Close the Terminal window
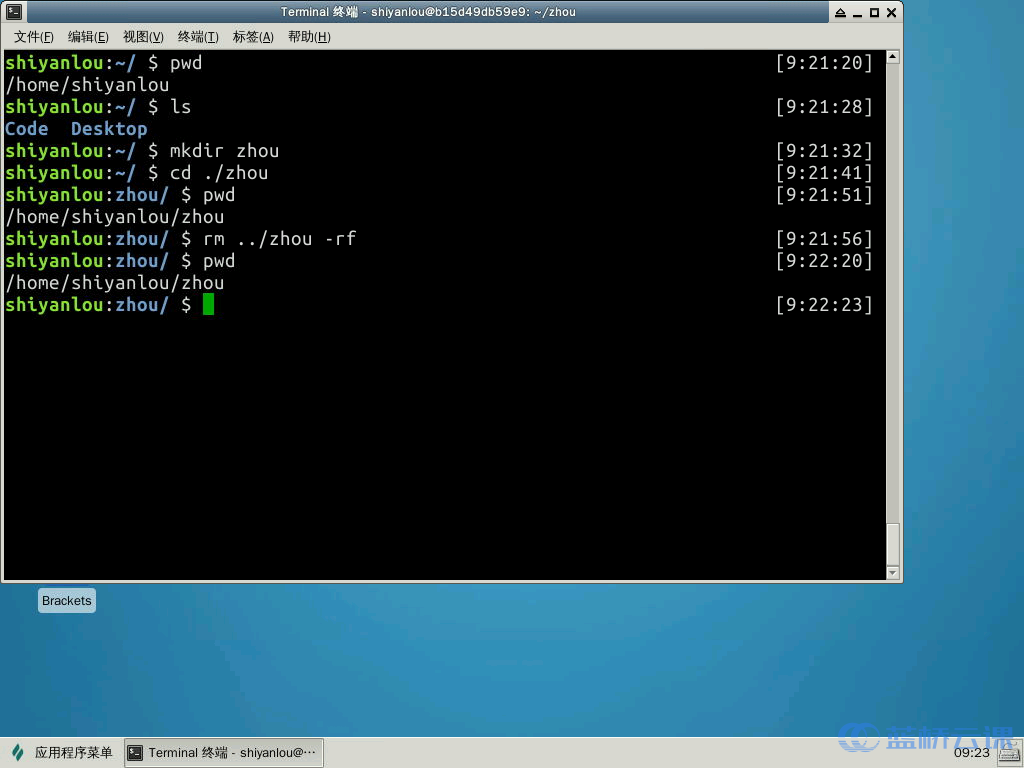Screen dimensions: 1024x768 click(891, 13)
